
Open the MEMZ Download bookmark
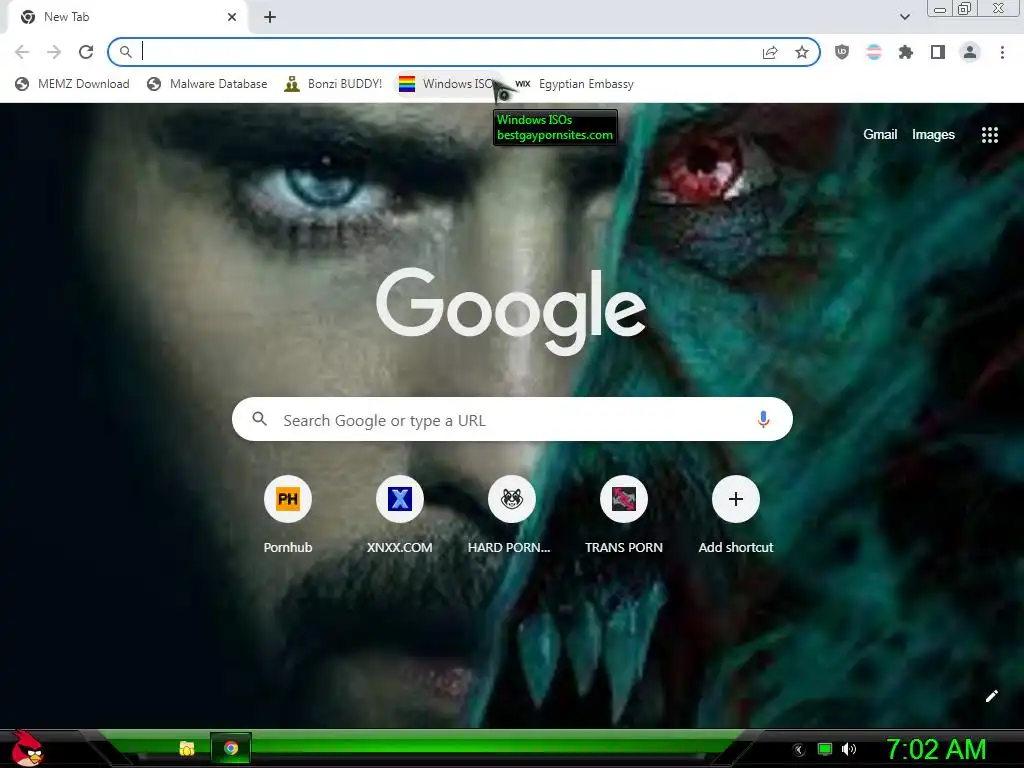(72, 84)
